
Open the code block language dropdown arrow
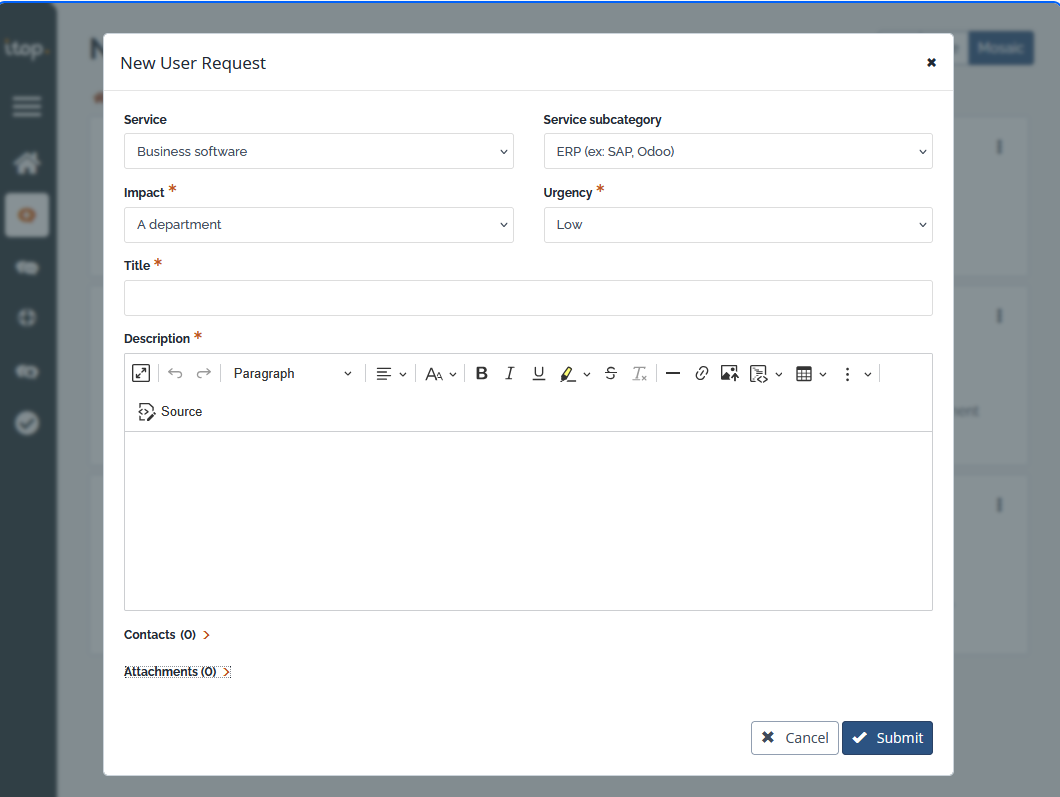[779, 374]
